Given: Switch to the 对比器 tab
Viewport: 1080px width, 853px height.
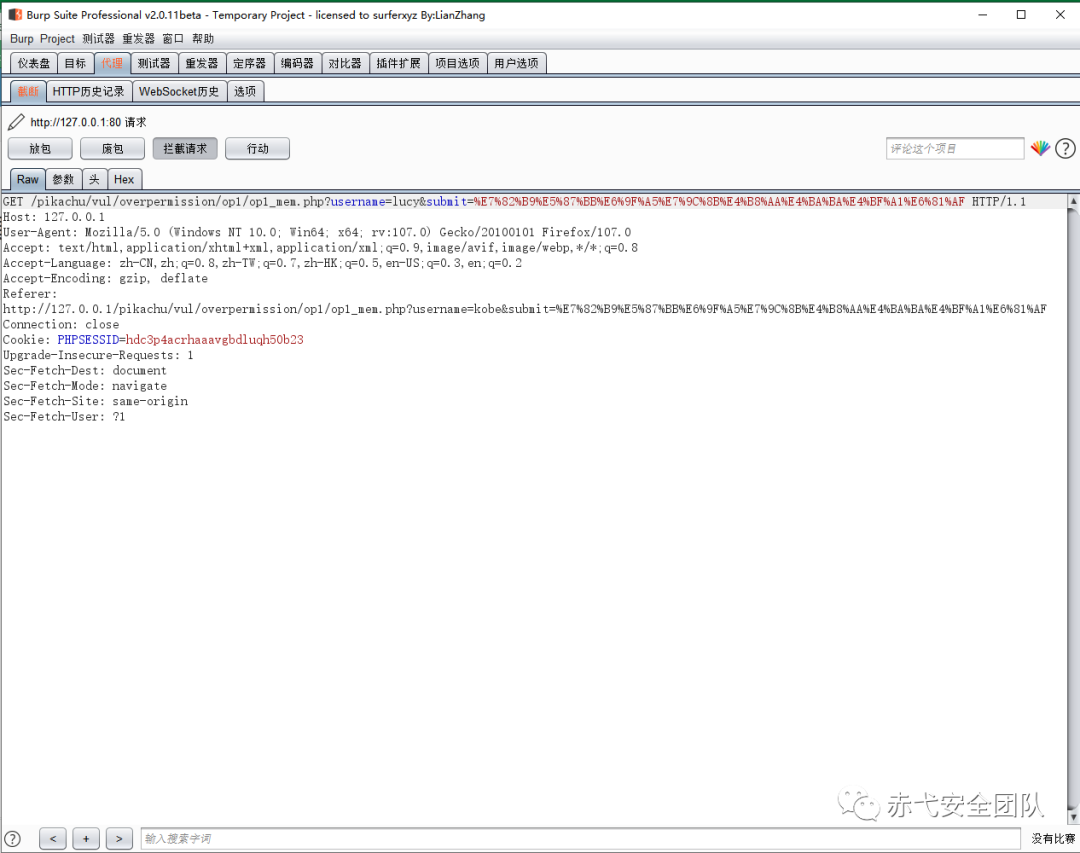Looking at the screenshot, I should point(345,63).
